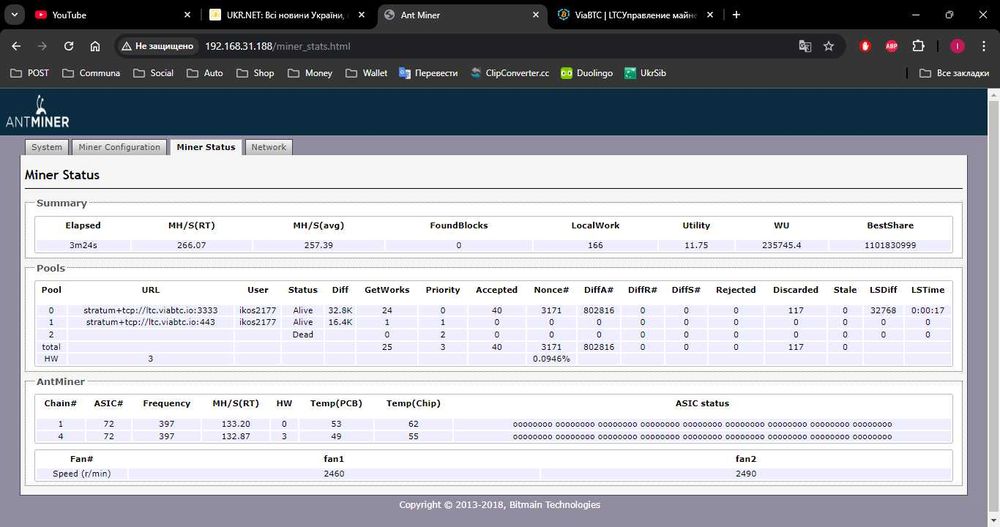The width and height of the screenshot is (1000, 527).
Task: Open the Wallet bookmarks folder
Action: click(x=367, y=73)
